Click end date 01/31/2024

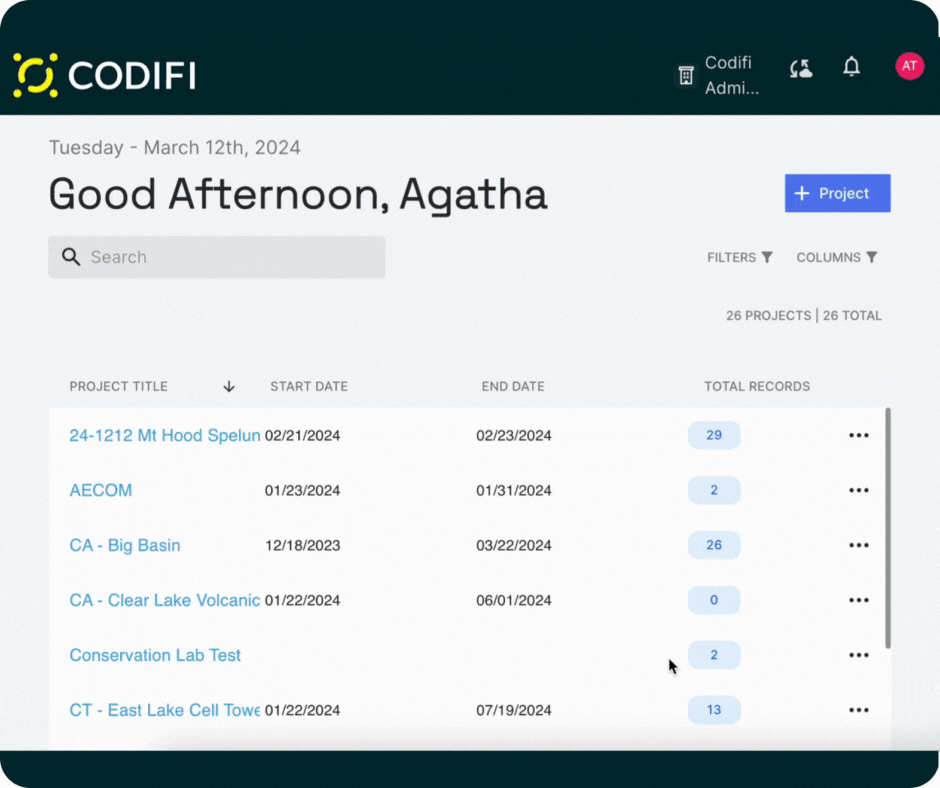(514, 491)
